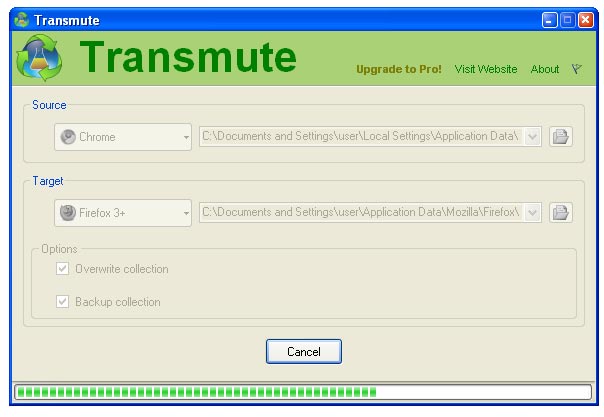
Task: Click the Chrome icon in Source
Action: 68,137
